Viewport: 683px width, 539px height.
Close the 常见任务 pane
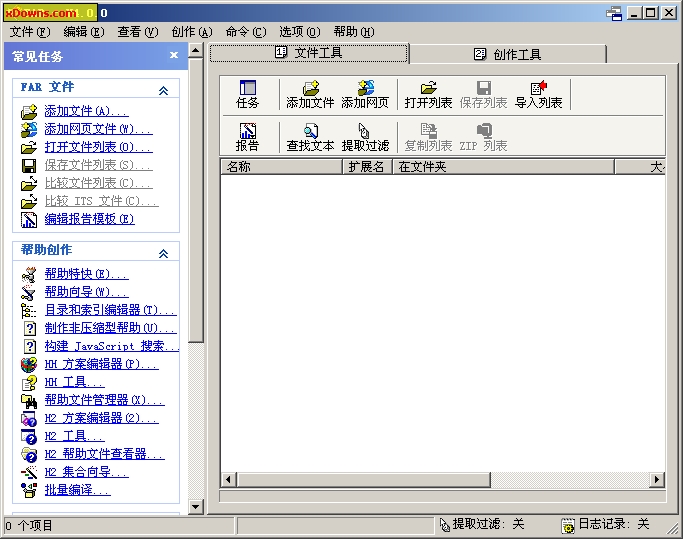[x=174, y=55]
